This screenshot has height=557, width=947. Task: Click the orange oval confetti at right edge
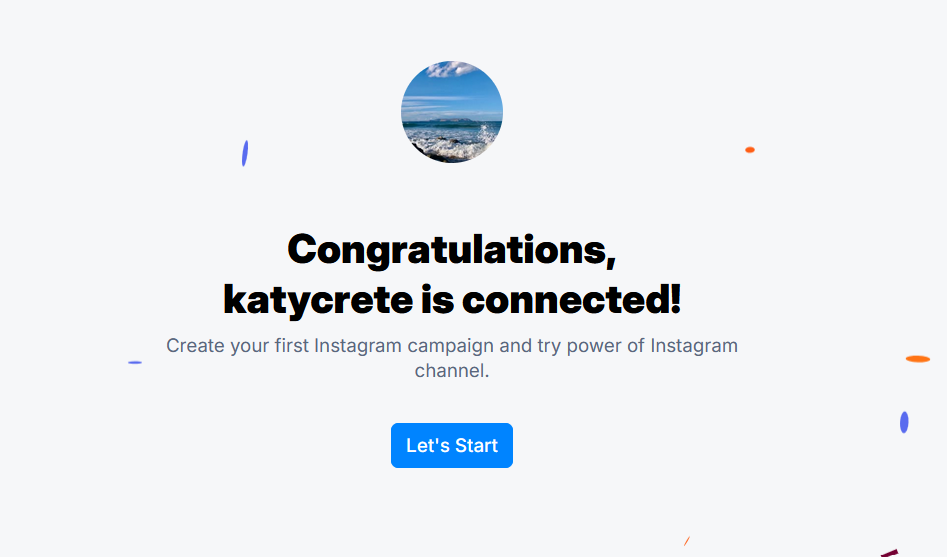click(x=917, y=359)
